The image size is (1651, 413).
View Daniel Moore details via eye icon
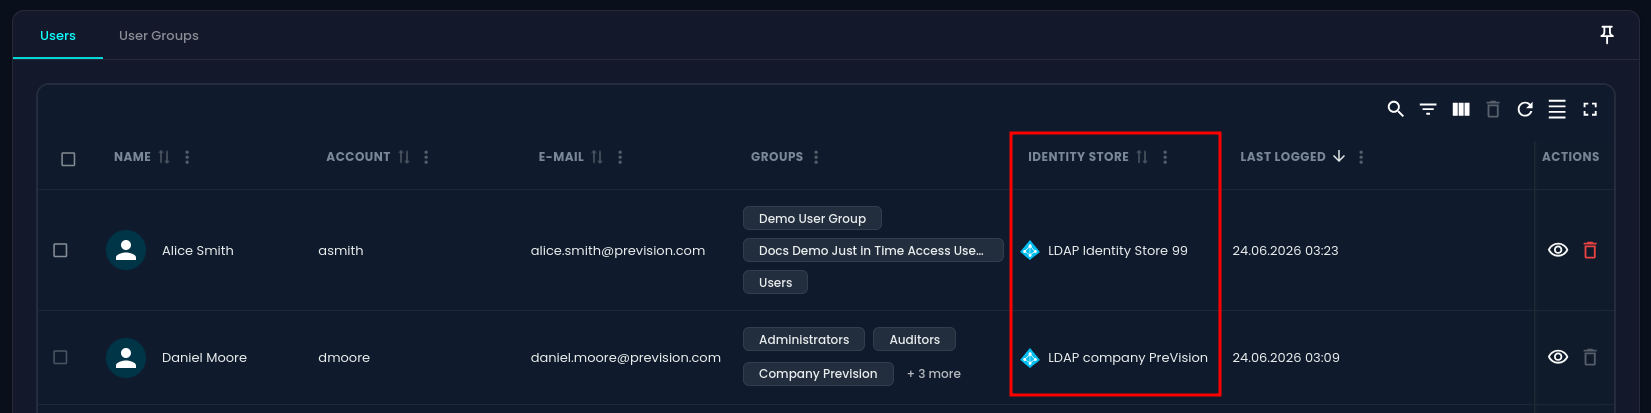(x=1558, y=357)
